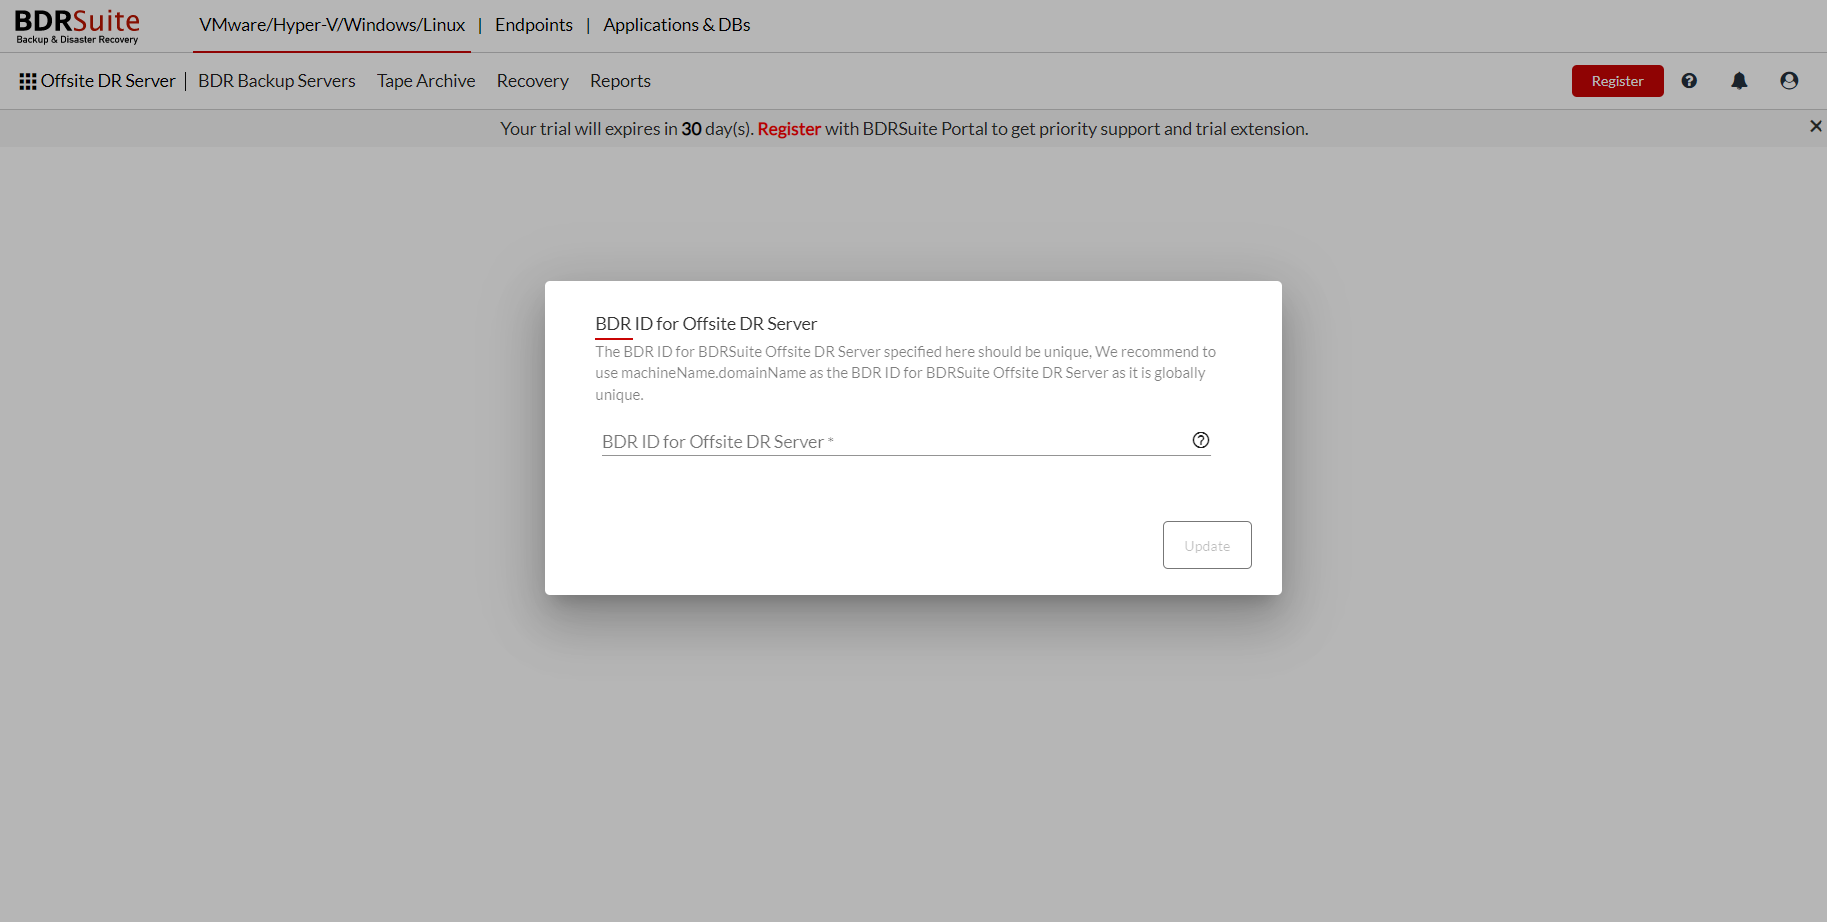Open the Recovery menu
Screen dimensions: 1827x922
point(533,81)
